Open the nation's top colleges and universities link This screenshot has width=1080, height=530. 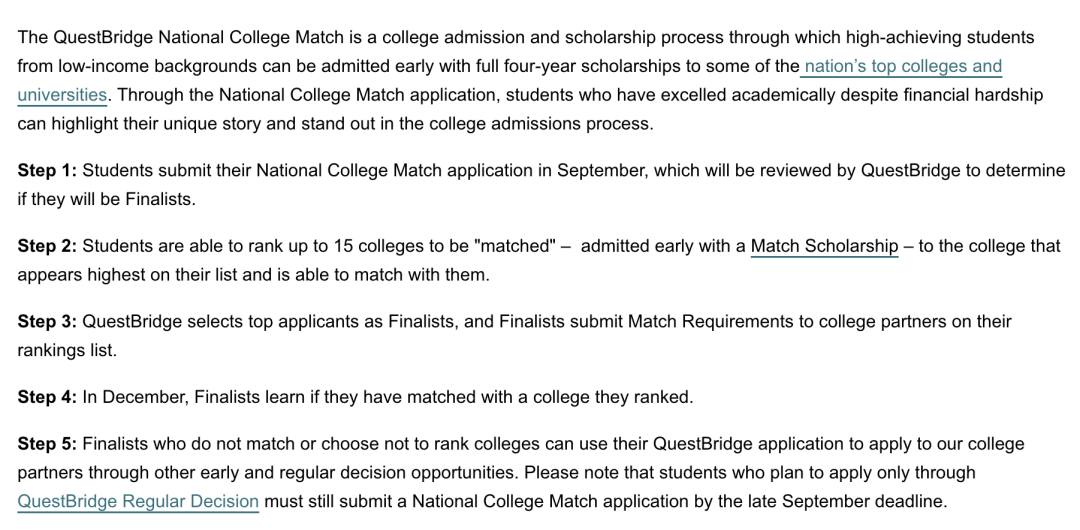pos(902,67)
